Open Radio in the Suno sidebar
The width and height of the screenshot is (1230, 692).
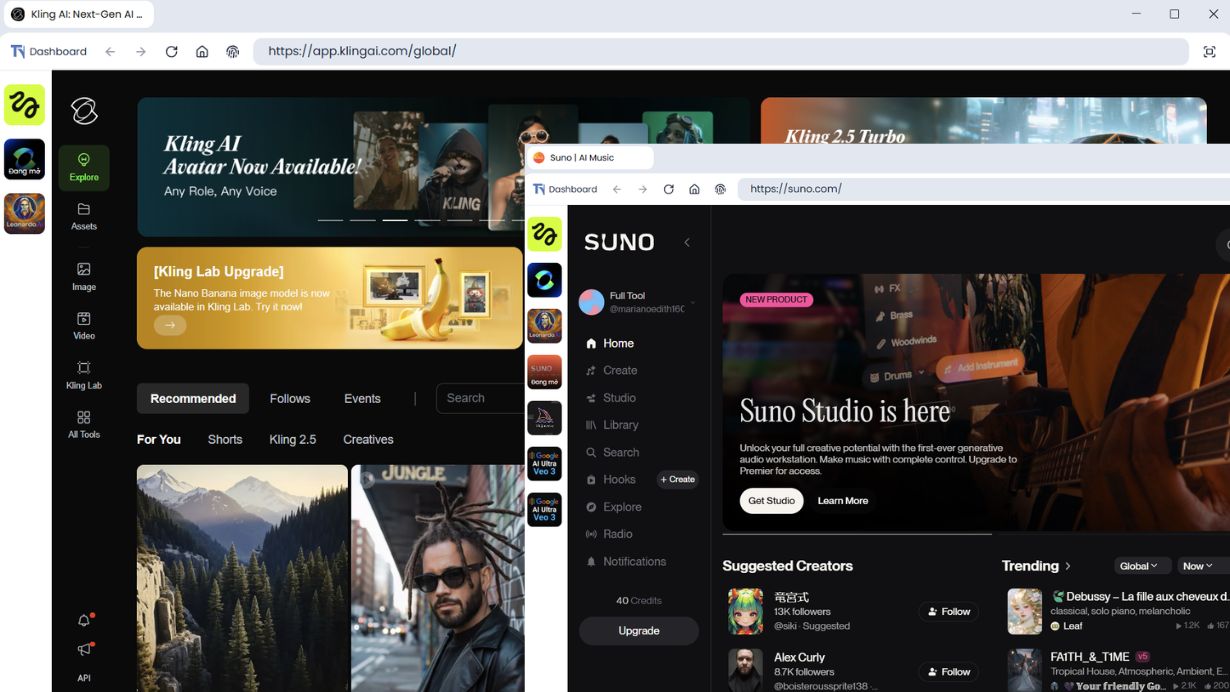coord(617,534)
